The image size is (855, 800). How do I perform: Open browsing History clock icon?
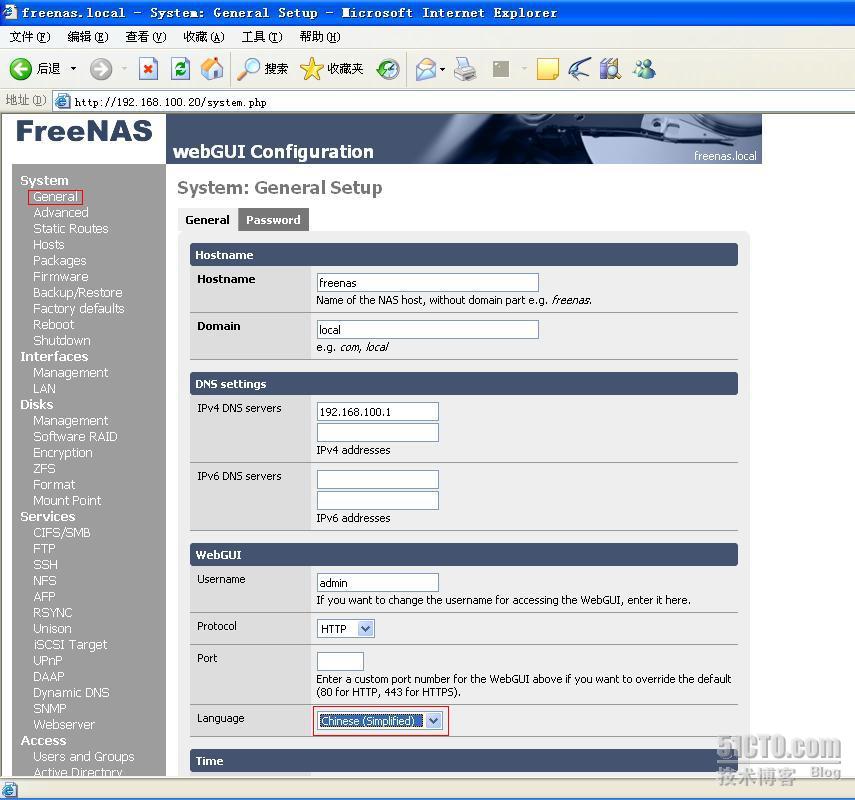click(x=388, y=69)
